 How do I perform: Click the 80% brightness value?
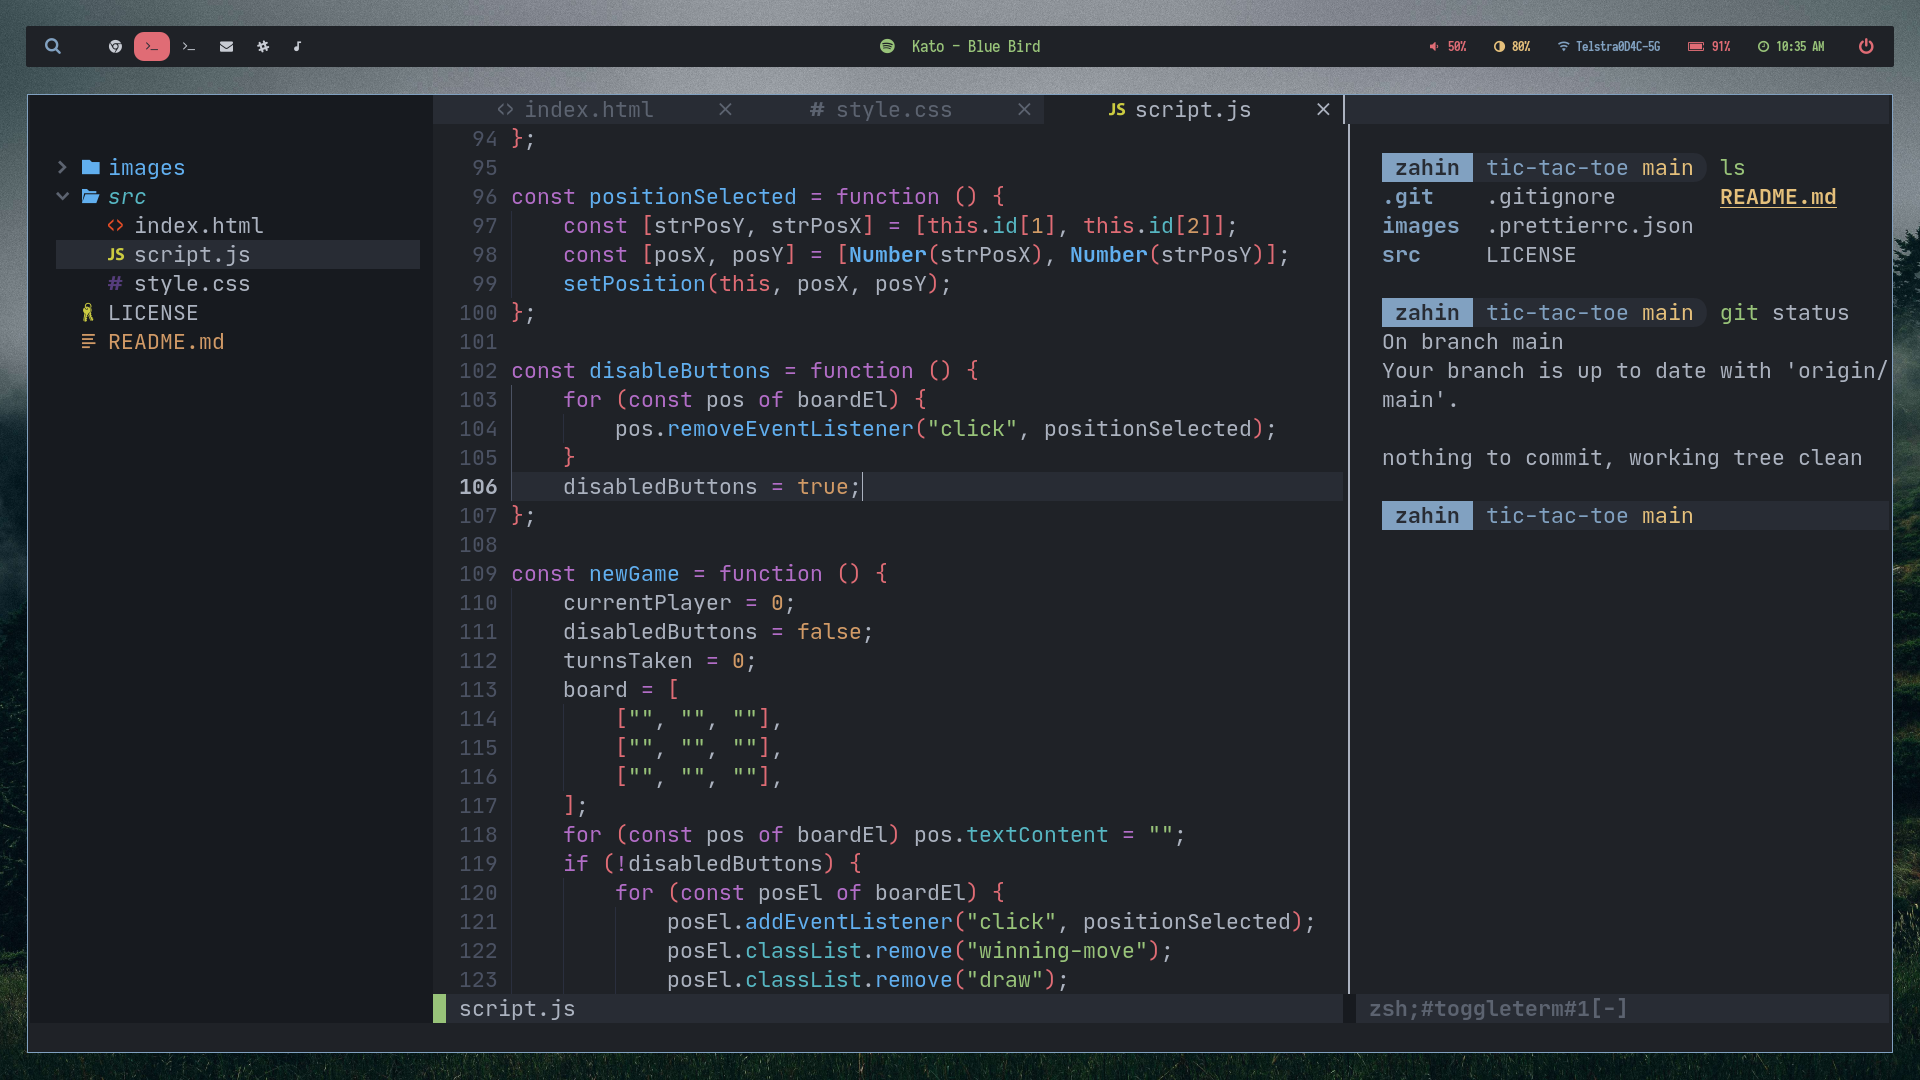tap(1521, 46)
